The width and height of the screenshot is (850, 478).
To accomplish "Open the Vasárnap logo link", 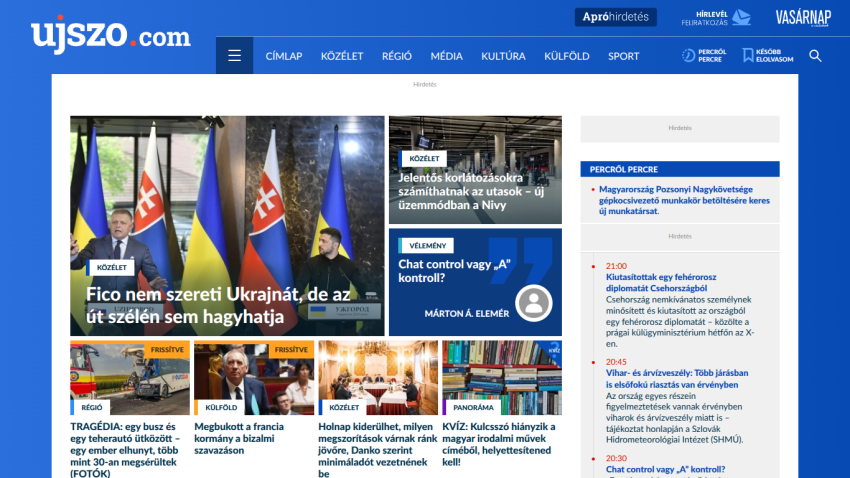I will 803,18.
